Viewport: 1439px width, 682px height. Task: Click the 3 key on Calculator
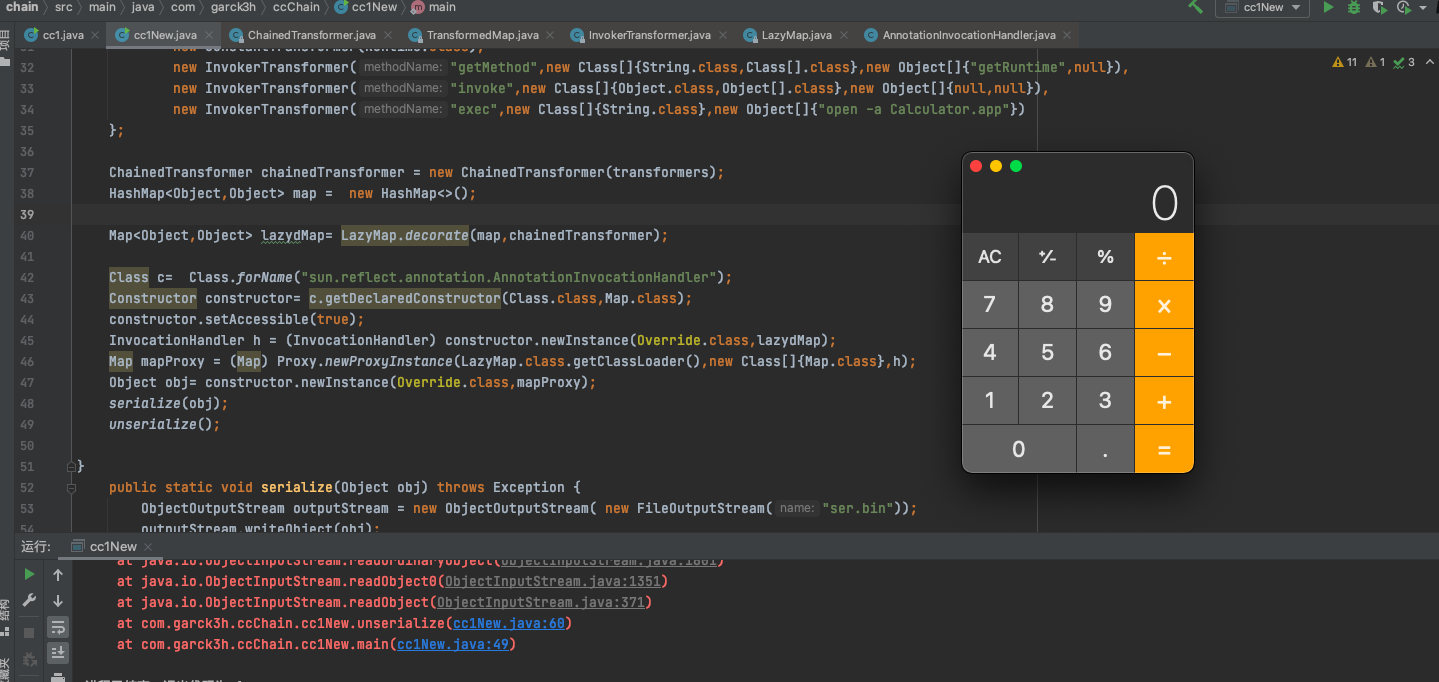click(x=1105, y=401)
